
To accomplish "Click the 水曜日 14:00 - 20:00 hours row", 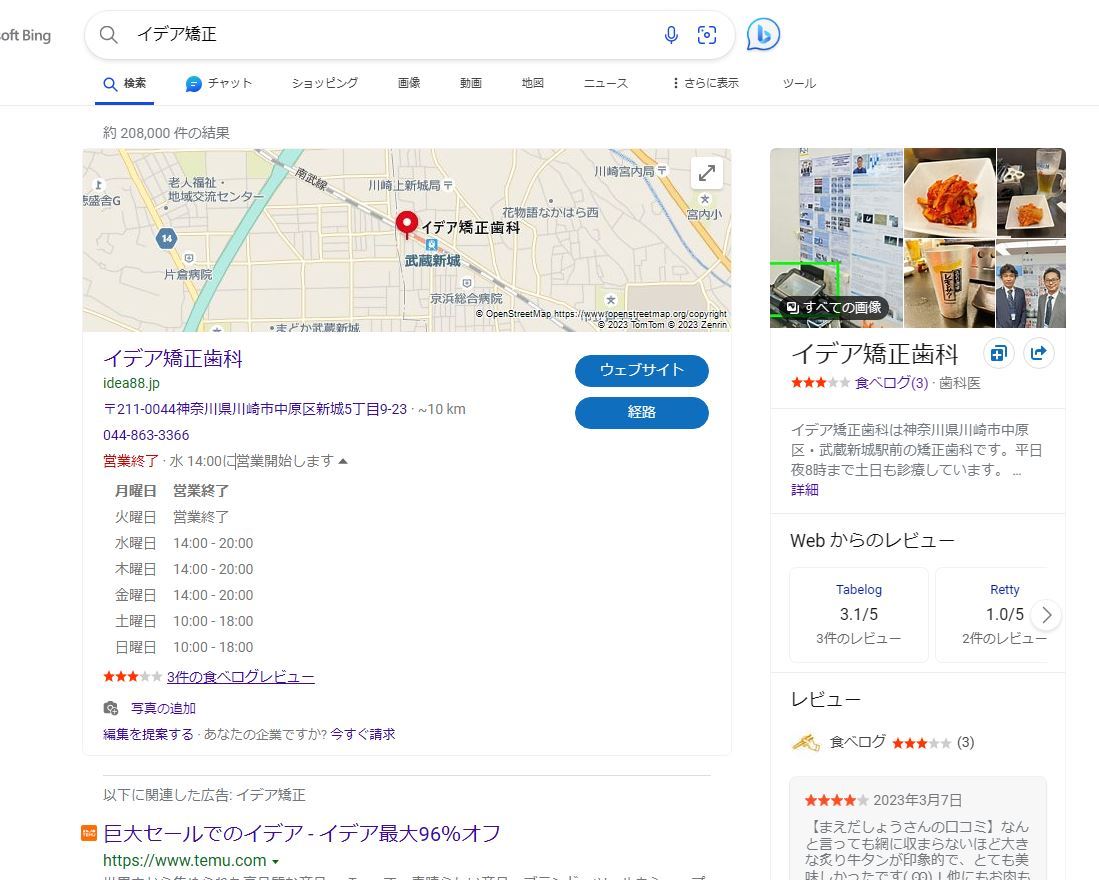I will 184,543.
